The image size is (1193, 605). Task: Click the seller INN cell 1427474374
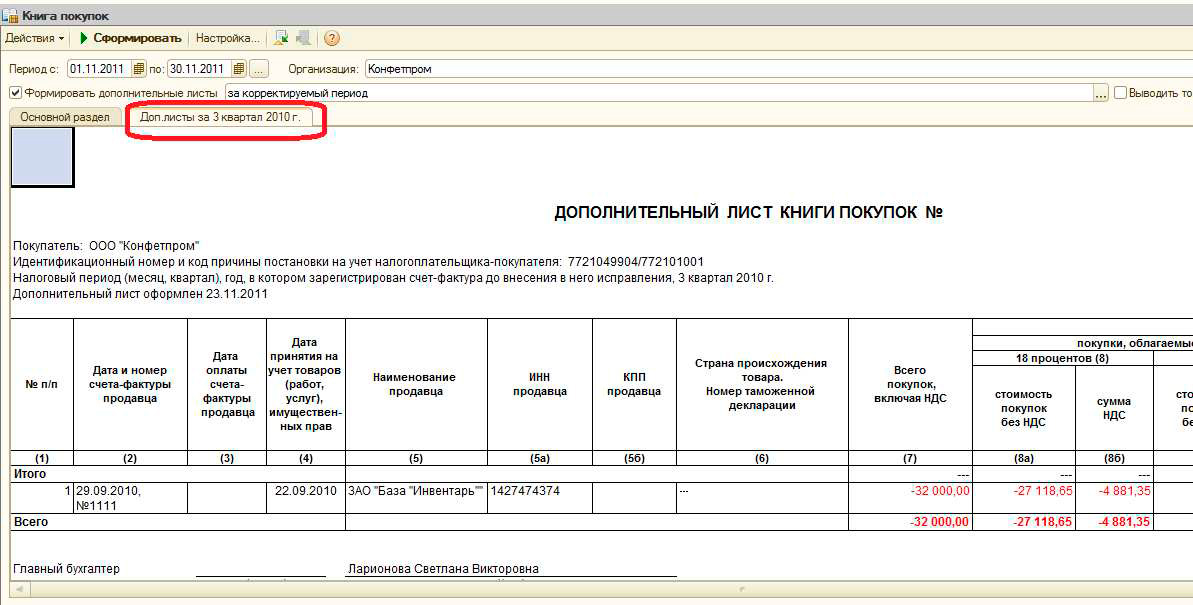(x=539, y=498)
